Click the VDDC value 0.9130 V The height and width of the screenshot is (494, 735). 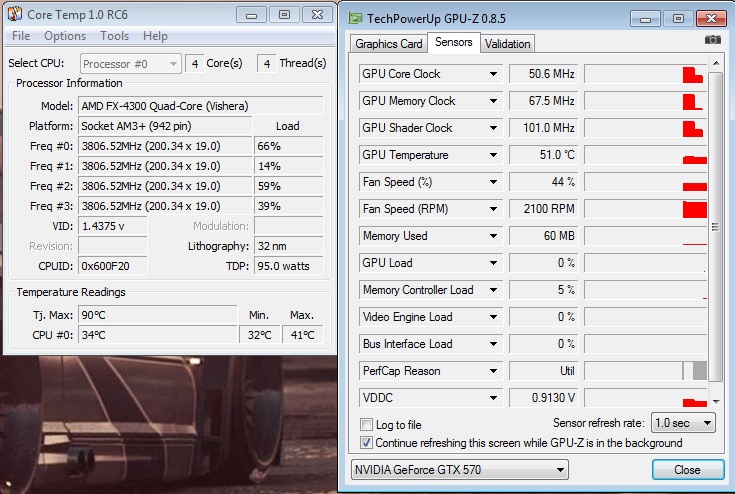[544, 398]
